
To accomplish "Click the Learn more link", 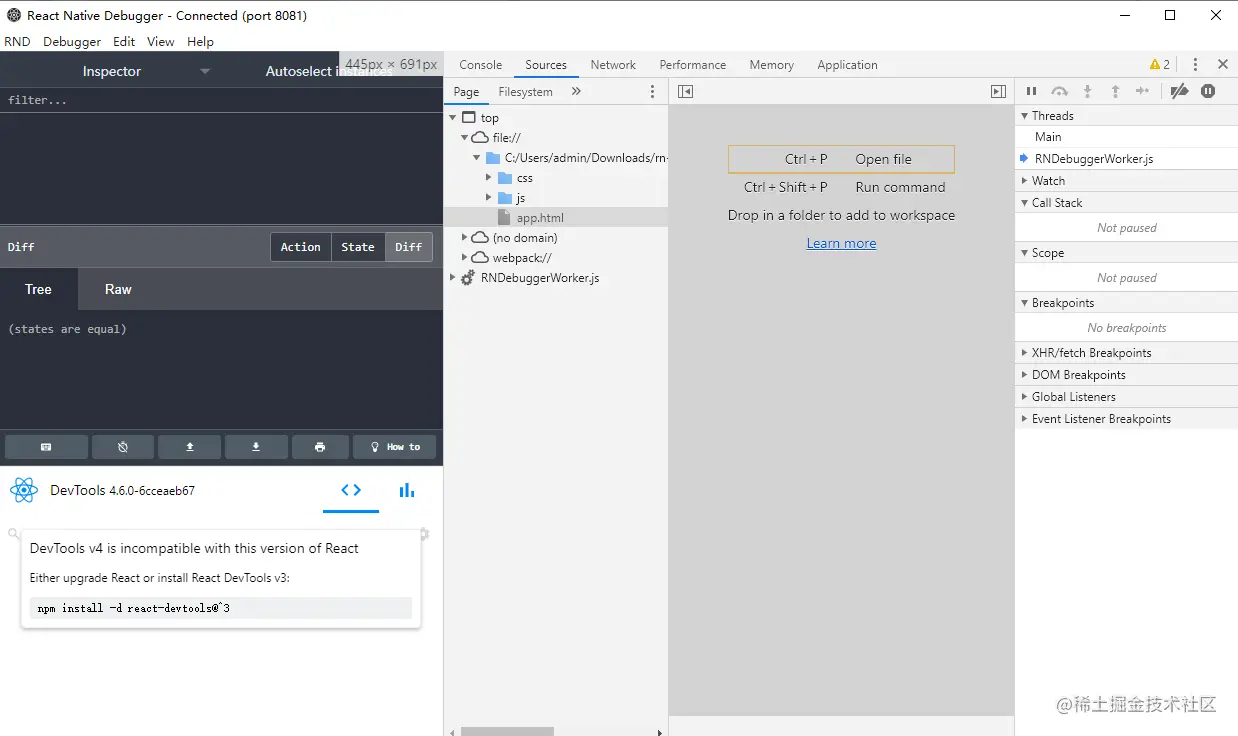I will coord(841,243).
